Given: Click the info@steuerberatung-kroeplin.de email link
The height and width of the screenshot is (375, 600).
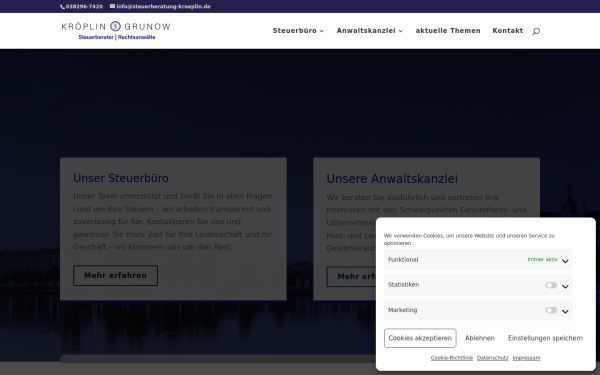Looking at the screenshot, I should [163, 7].
